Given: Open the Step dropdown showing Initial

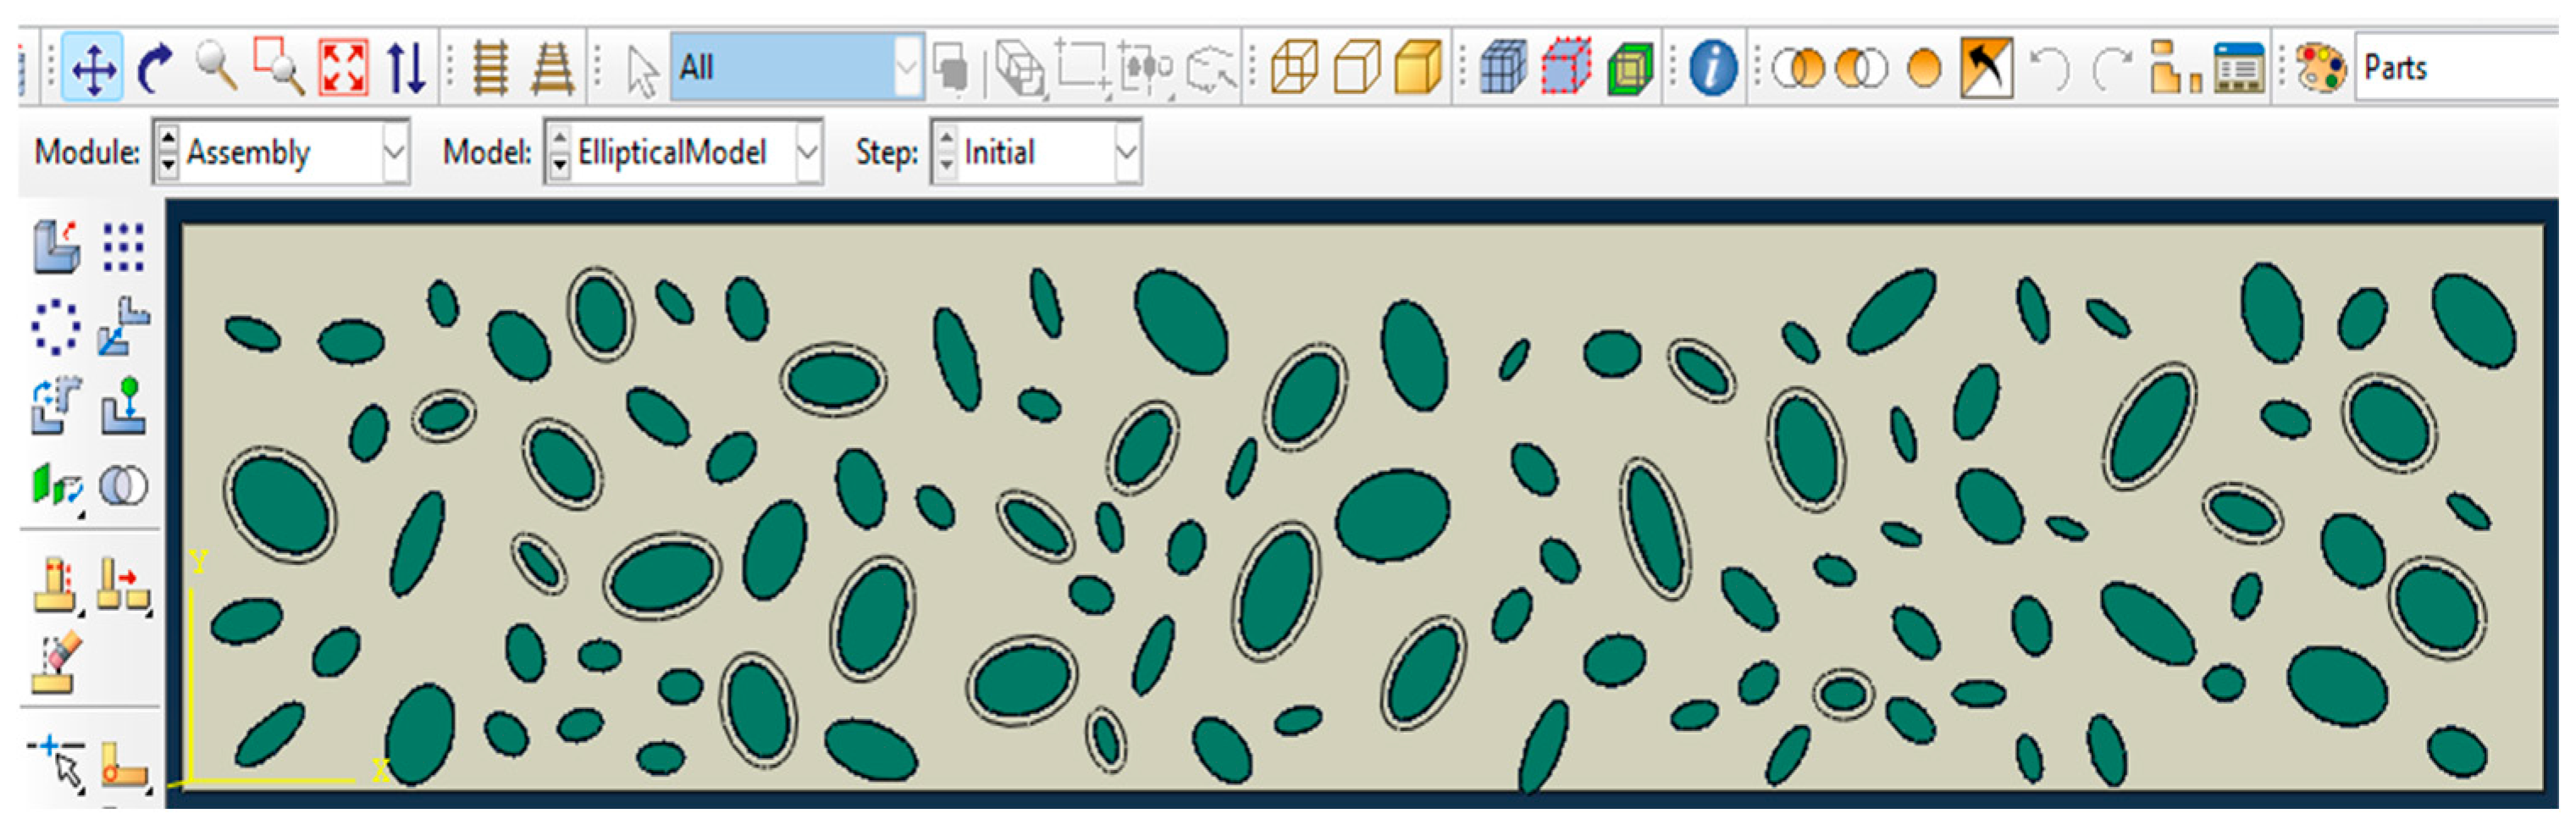Looking at the screenshot, I should [x=1126, y=152].
